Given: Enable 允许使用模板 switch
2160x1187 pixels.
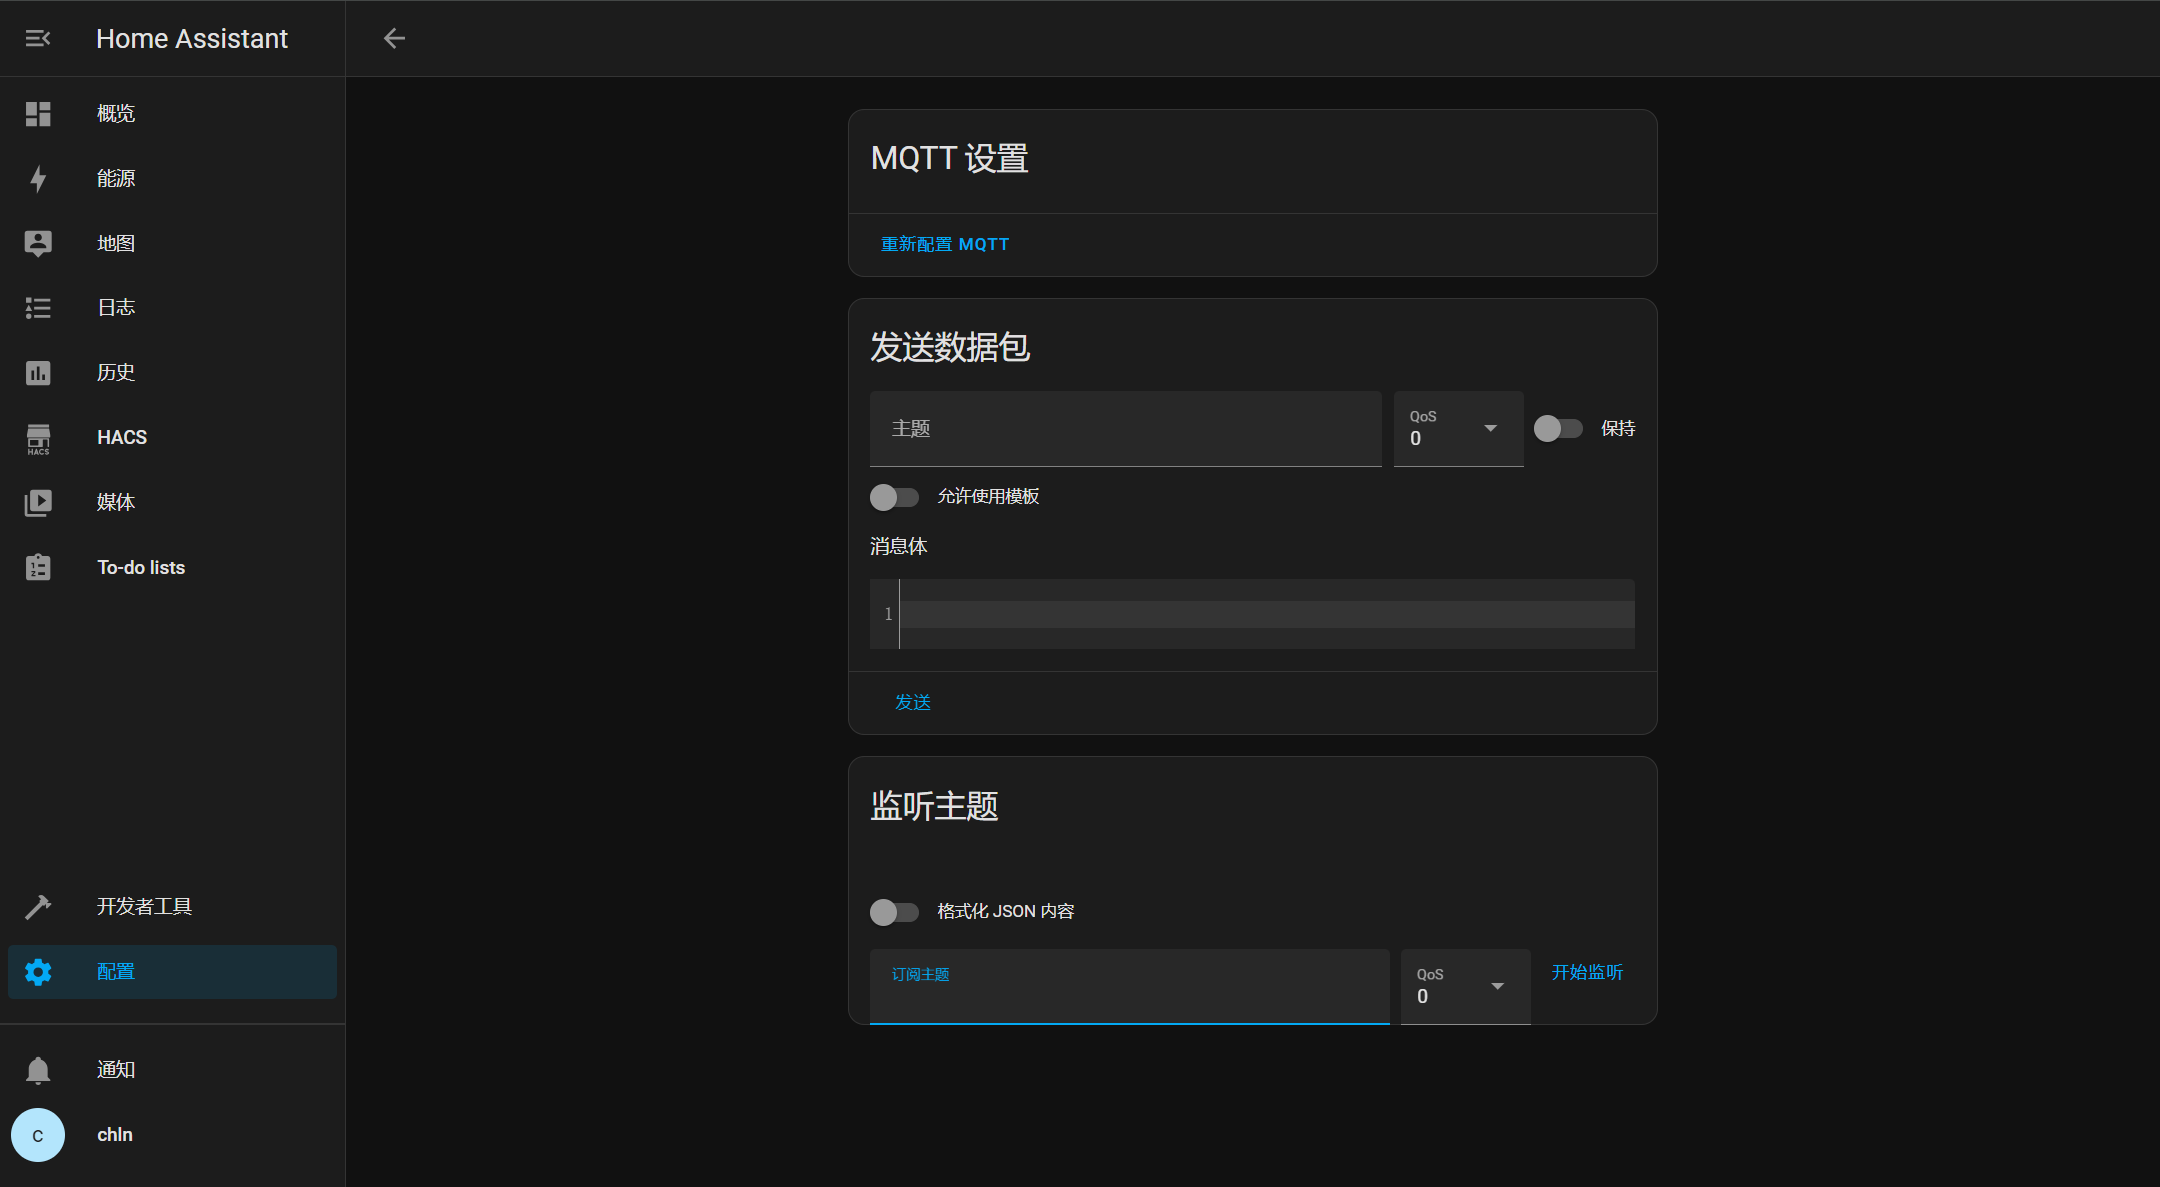Looking at the screenshot, I should click(894, 497).
